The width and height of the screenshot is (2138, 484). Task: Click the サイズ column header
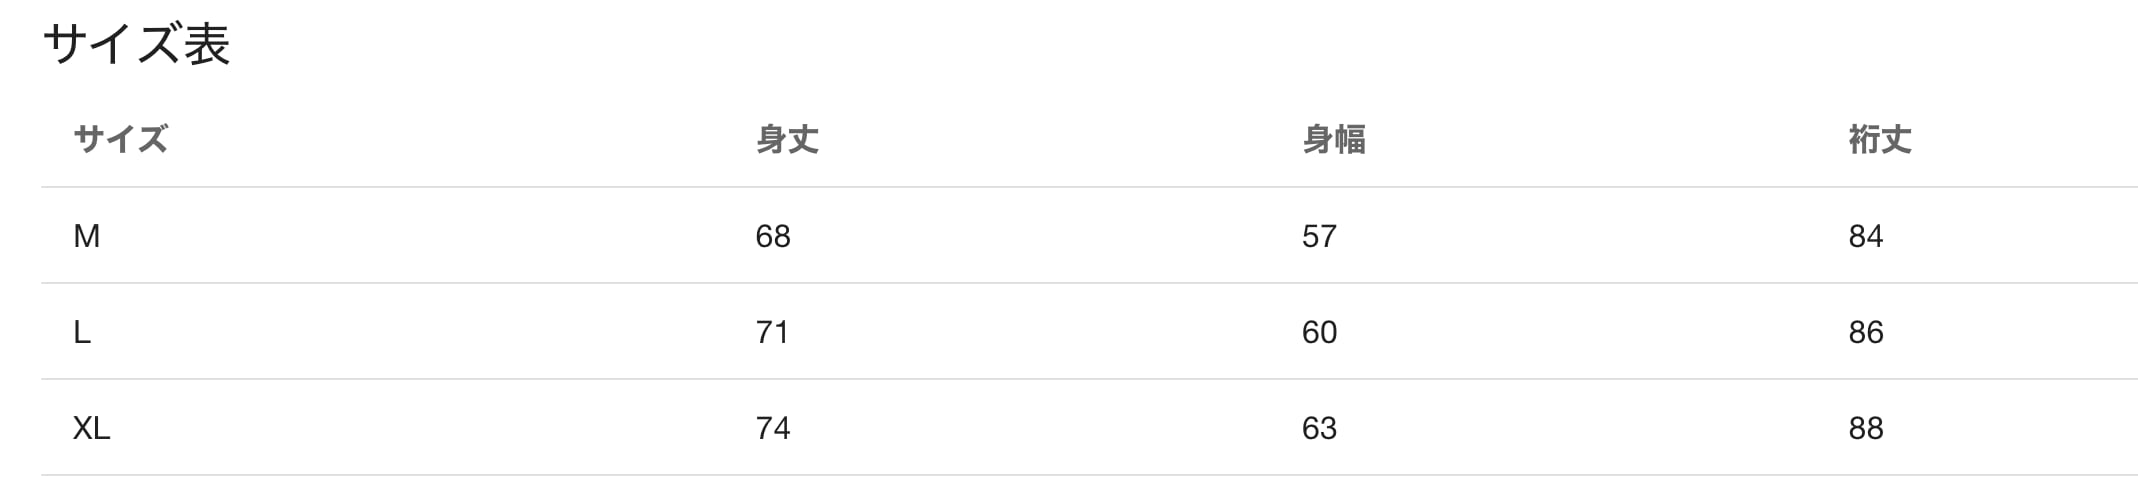(120, 139)
